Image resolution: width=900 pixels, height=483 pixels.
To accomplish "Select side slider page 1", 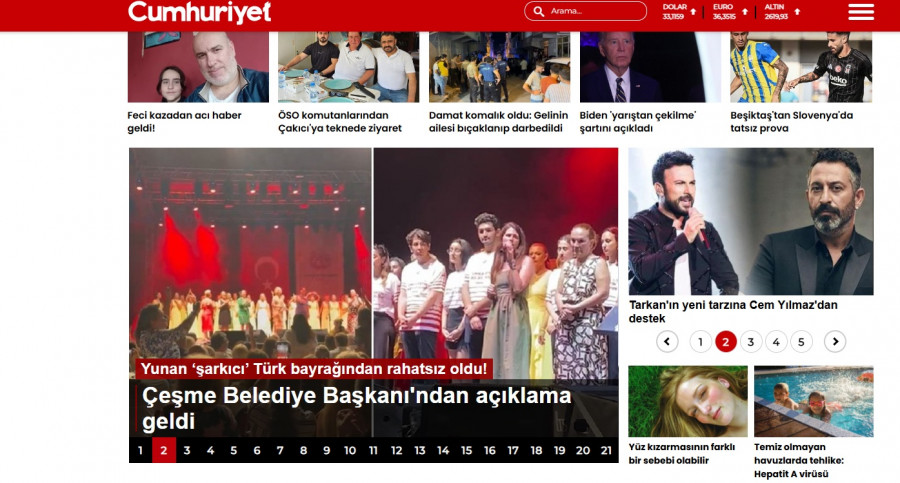I will point(700,342).
